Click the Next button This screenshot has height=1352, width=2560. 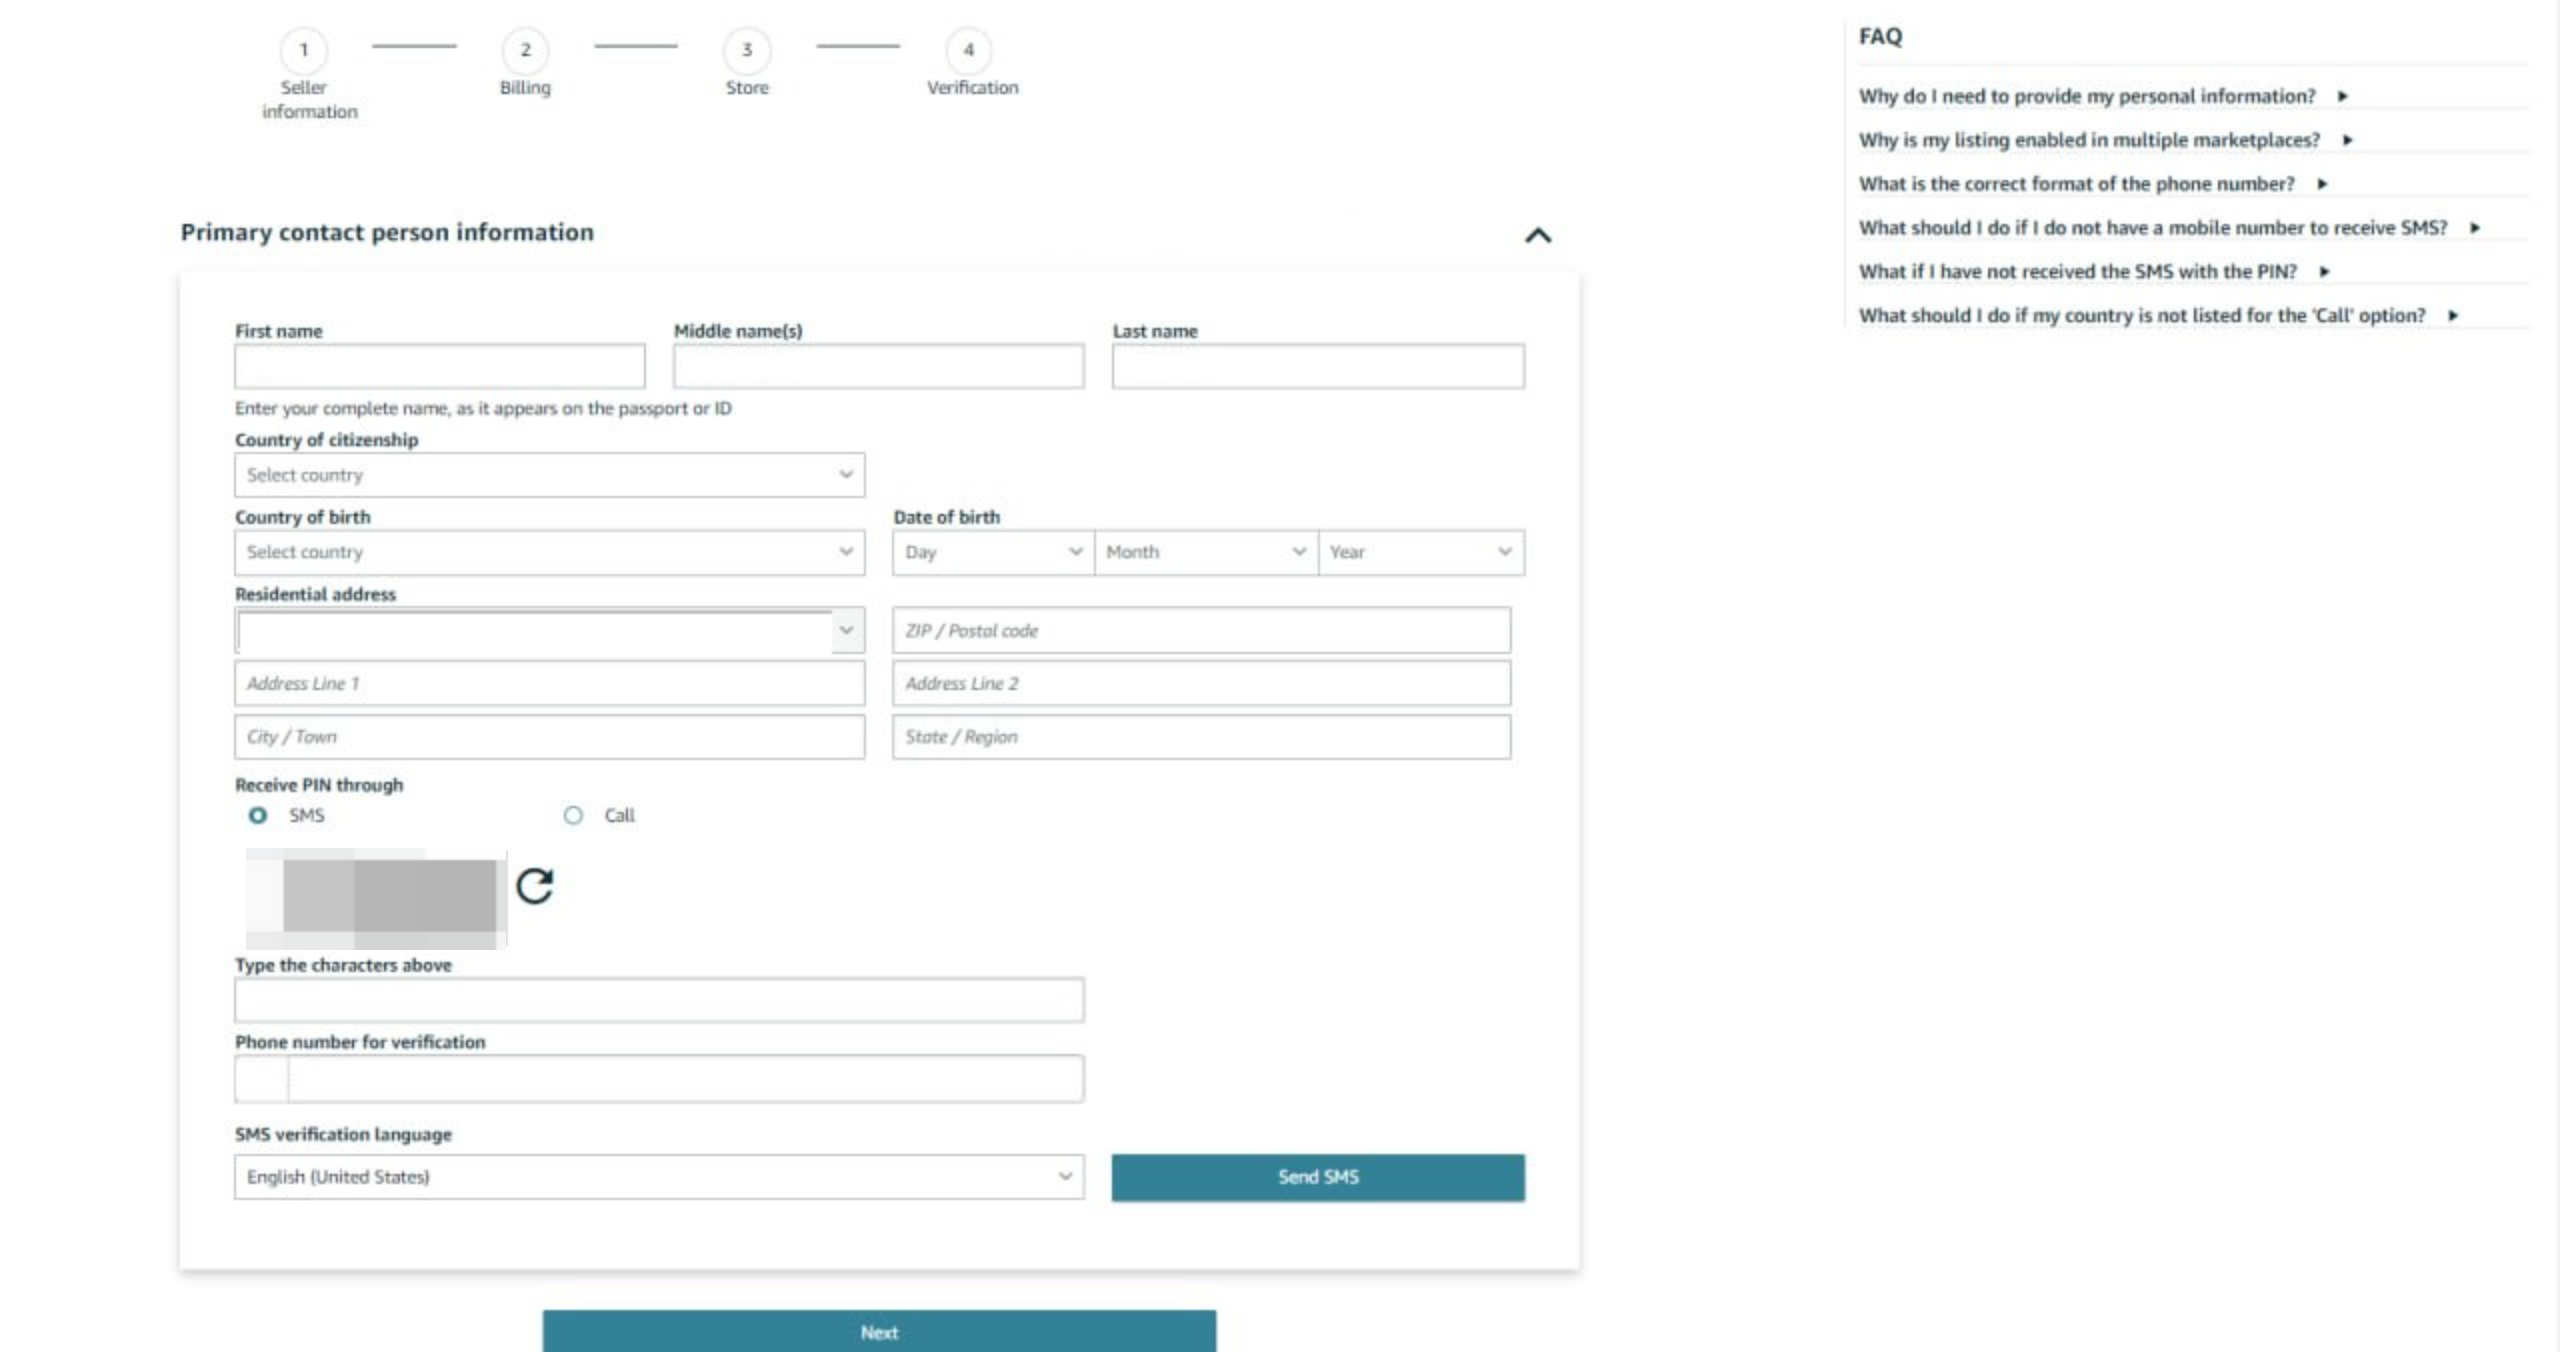[878, 1331]
